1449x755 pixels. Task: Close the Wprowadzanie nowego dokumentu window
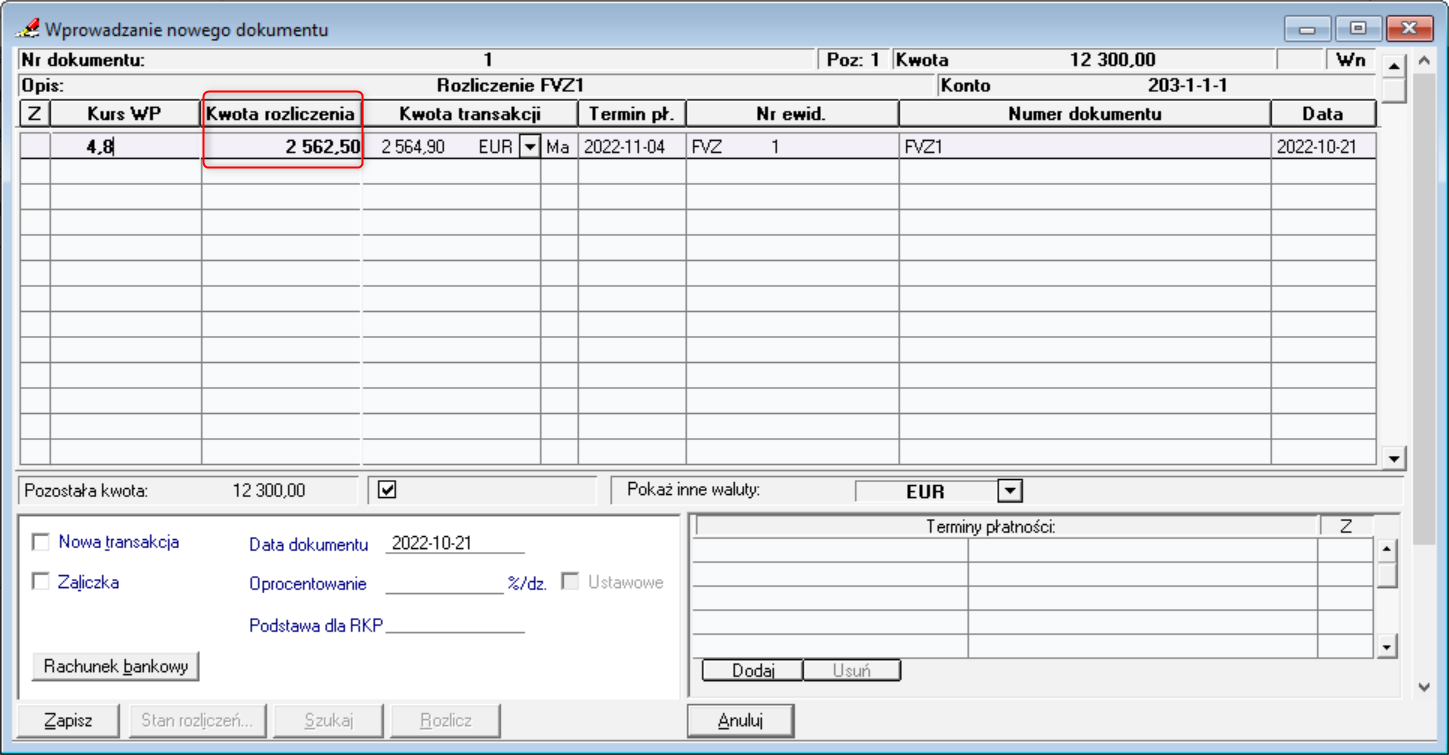pyautogui.click(x=1411, y=29)
